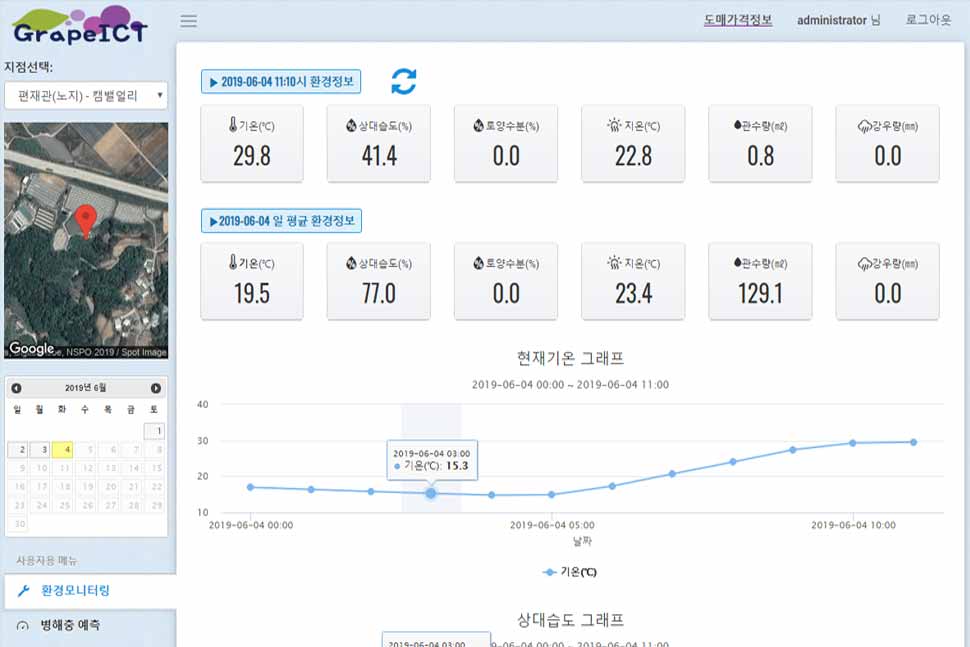
Task: Select June 4 in the calendar
Action: (62, 450)
